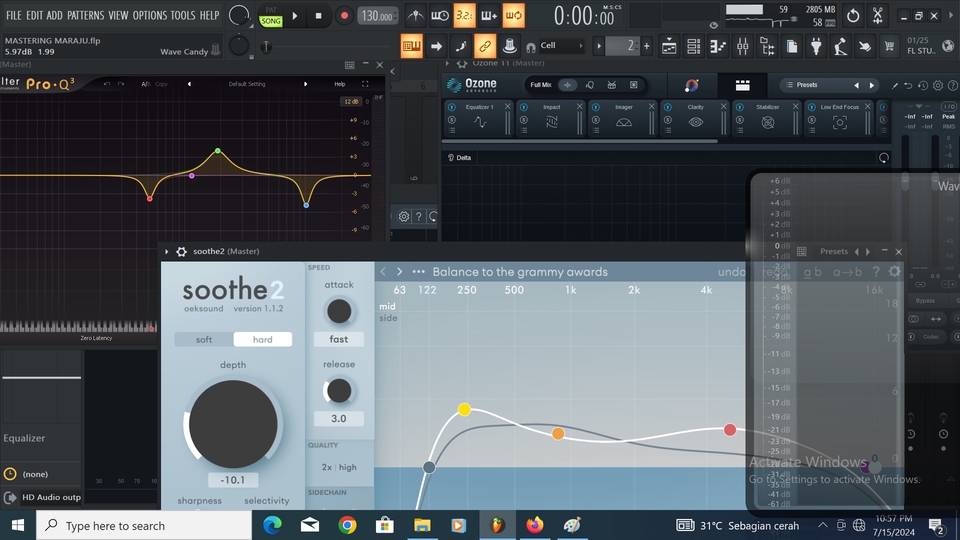Click the soothe2 release knob
This screenshot has width=960, height=540.
[x=339, y=391]
